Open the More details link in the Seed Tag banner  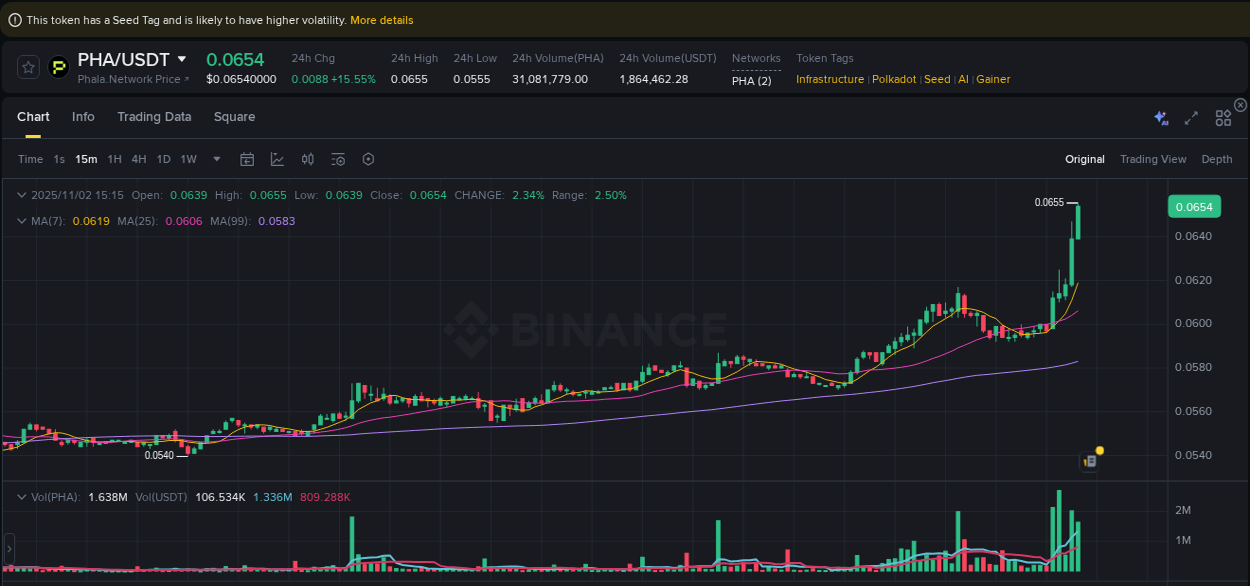tap(381, 19)
